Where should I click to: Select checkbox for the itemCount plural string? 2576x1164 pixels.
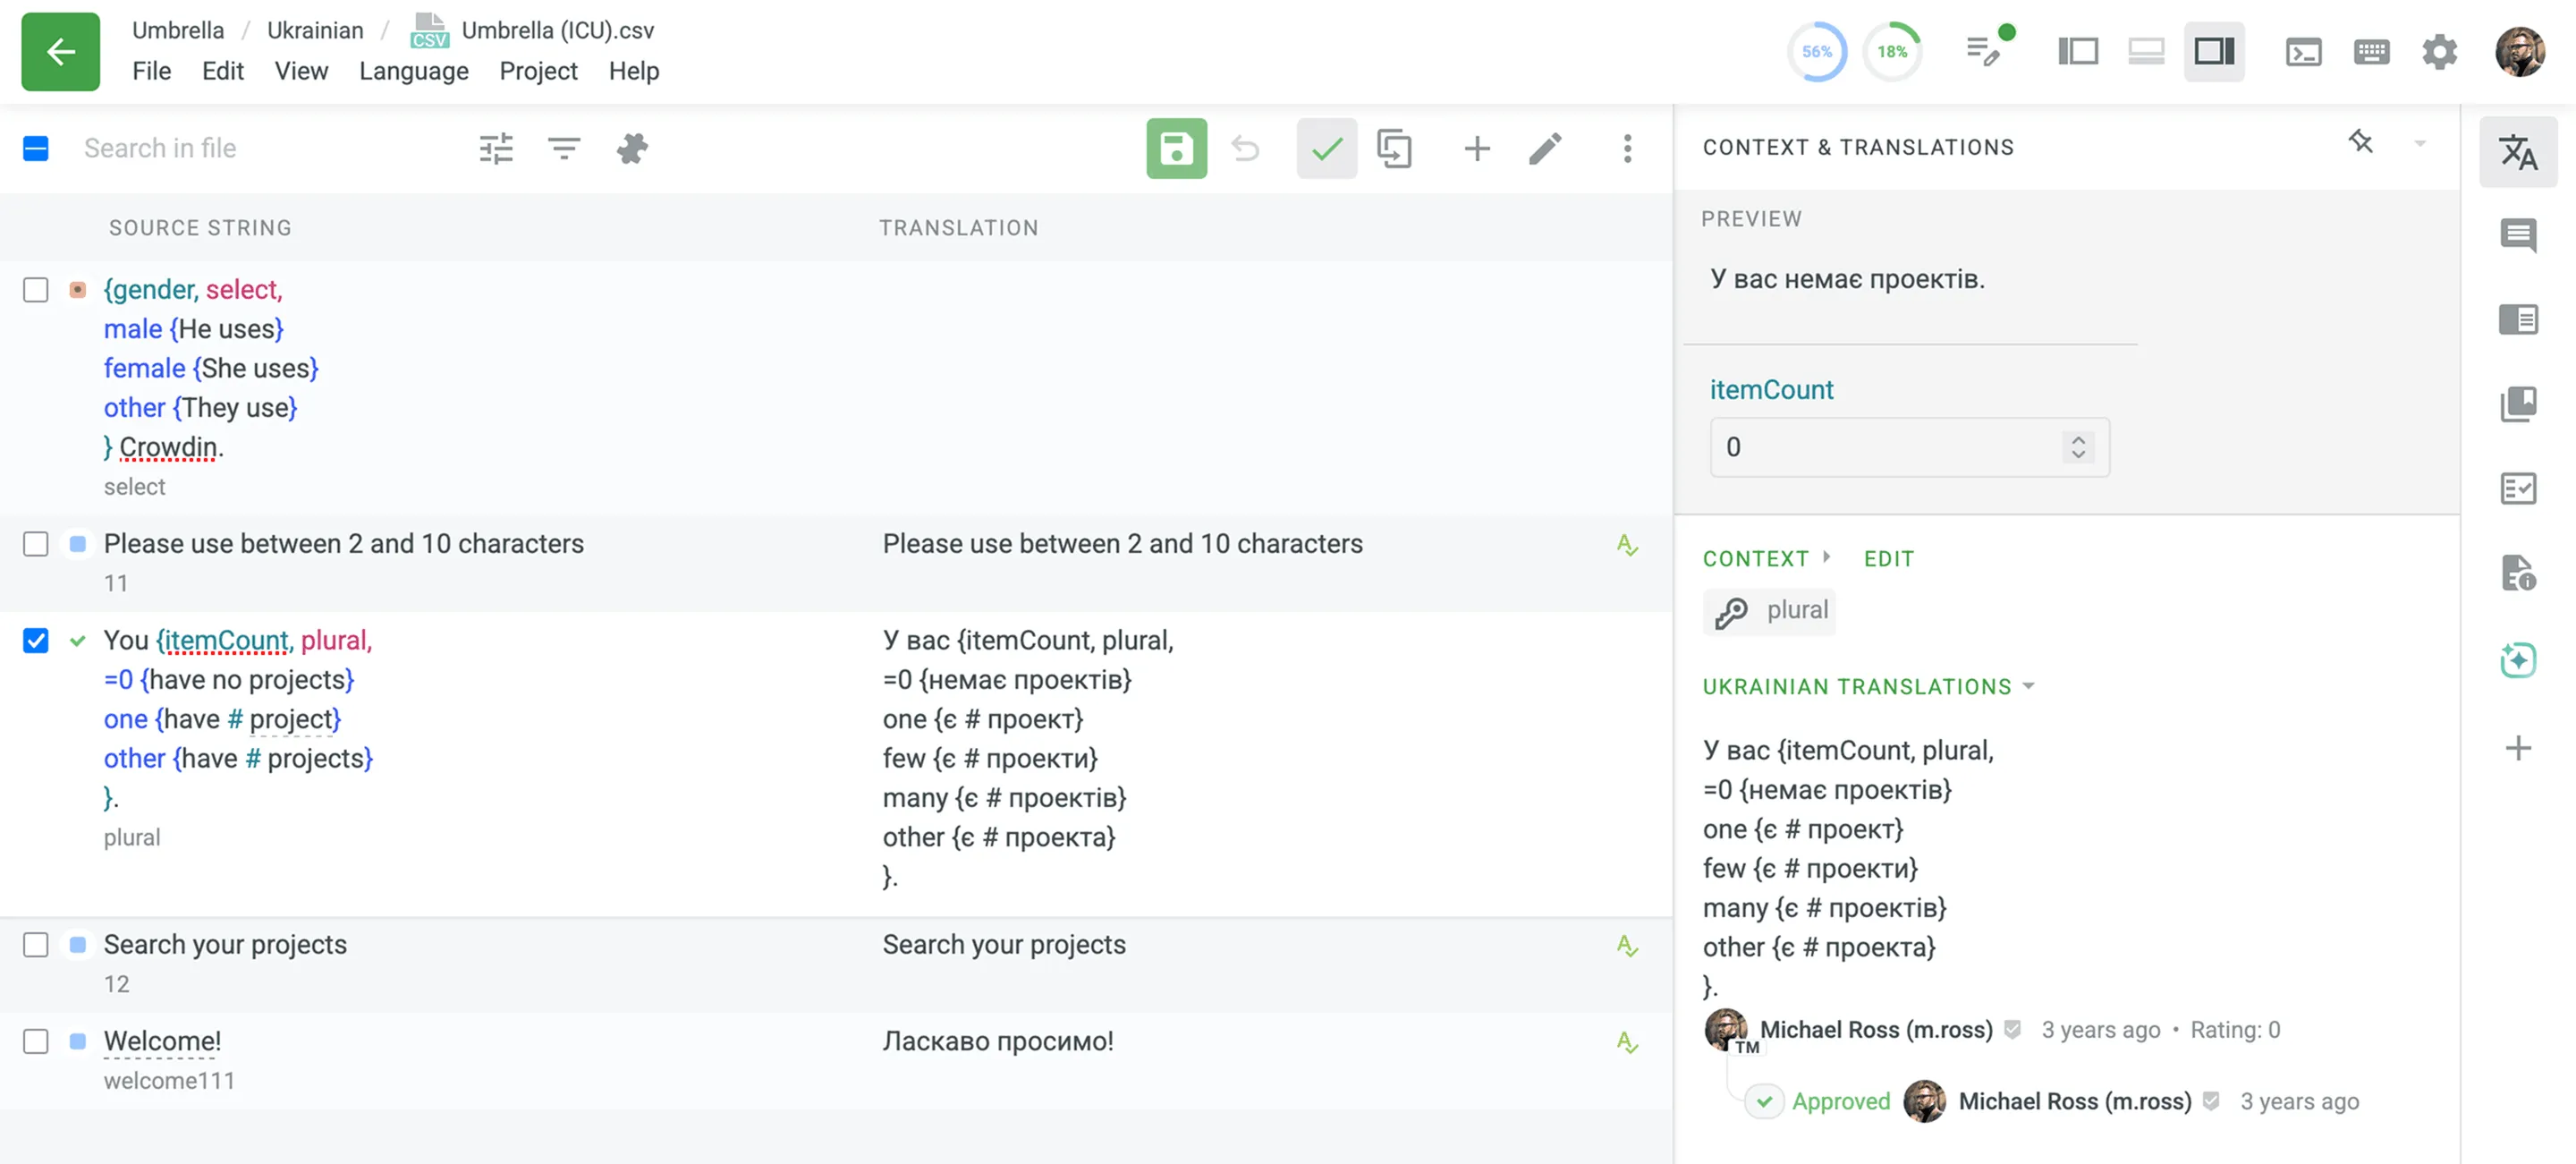pyautogui.click(x=36, y=641)
